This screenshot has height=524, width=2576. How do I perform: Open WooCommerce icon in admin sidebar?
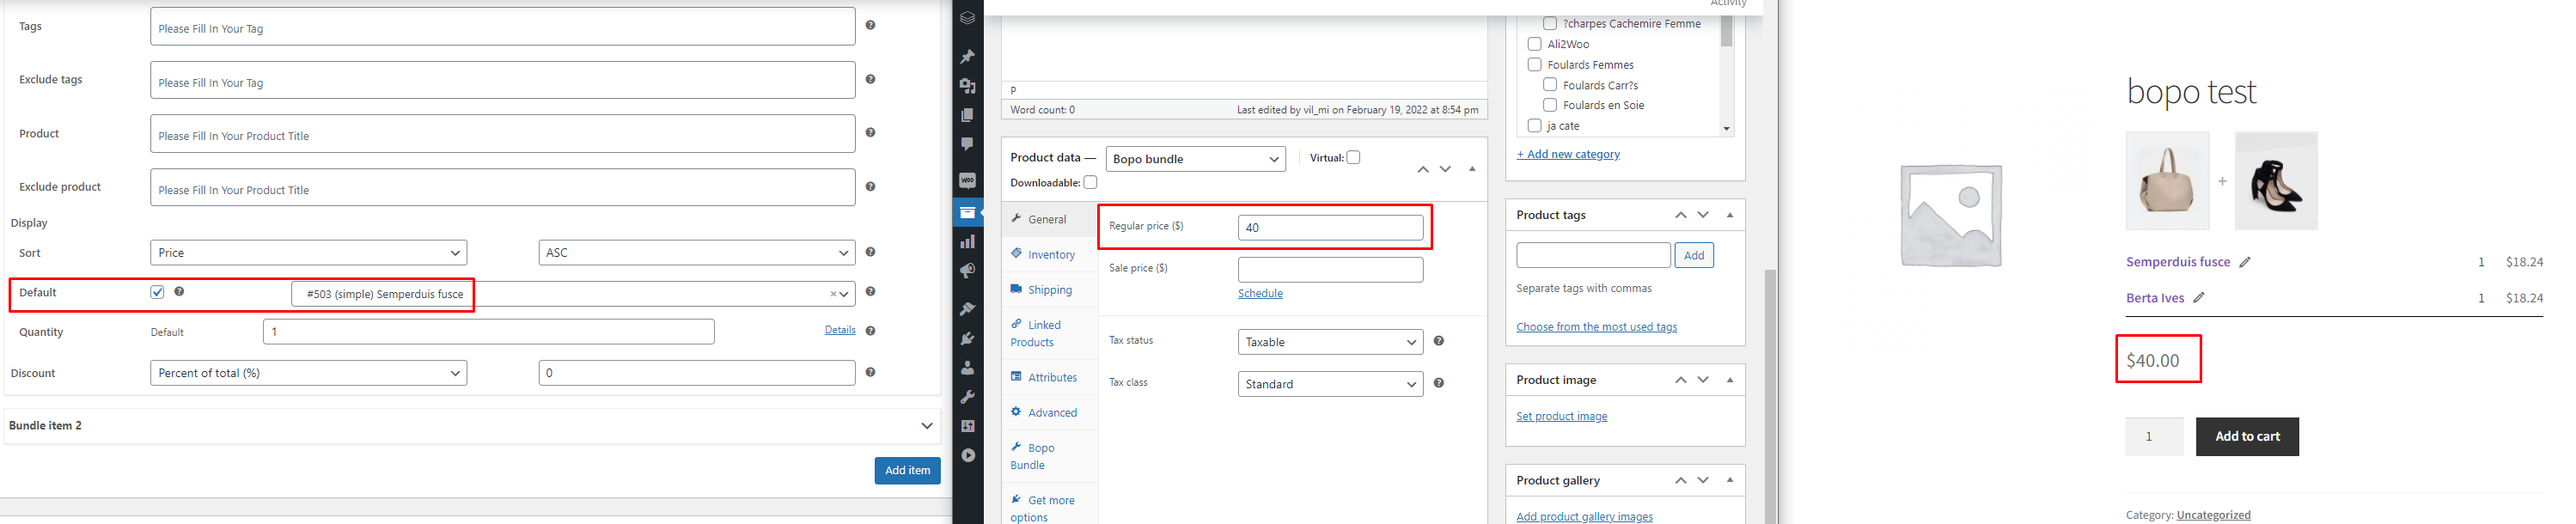(x=967, y=181)
